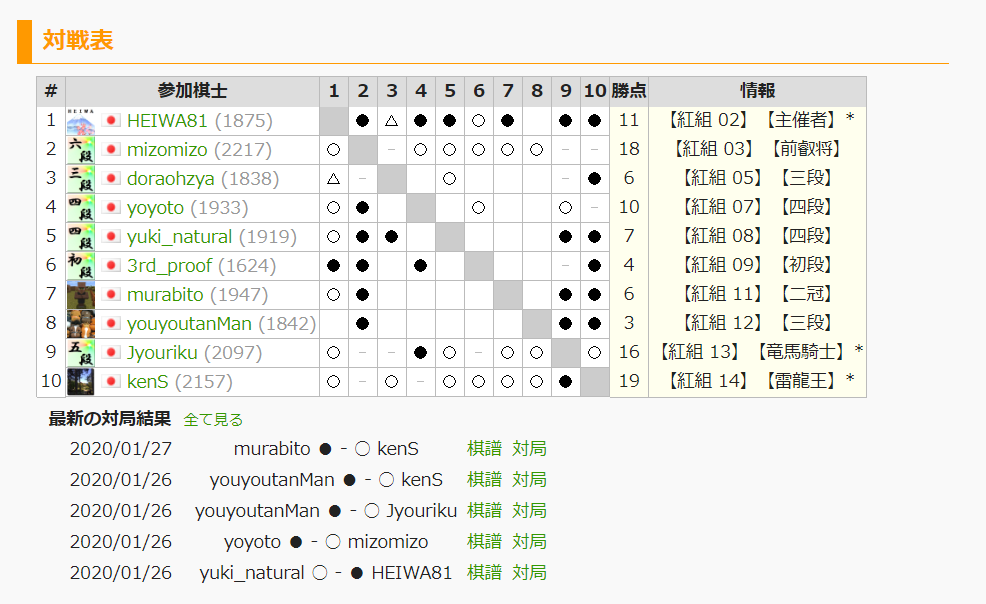Click black circle result in kenS's row

click(566, 382)
